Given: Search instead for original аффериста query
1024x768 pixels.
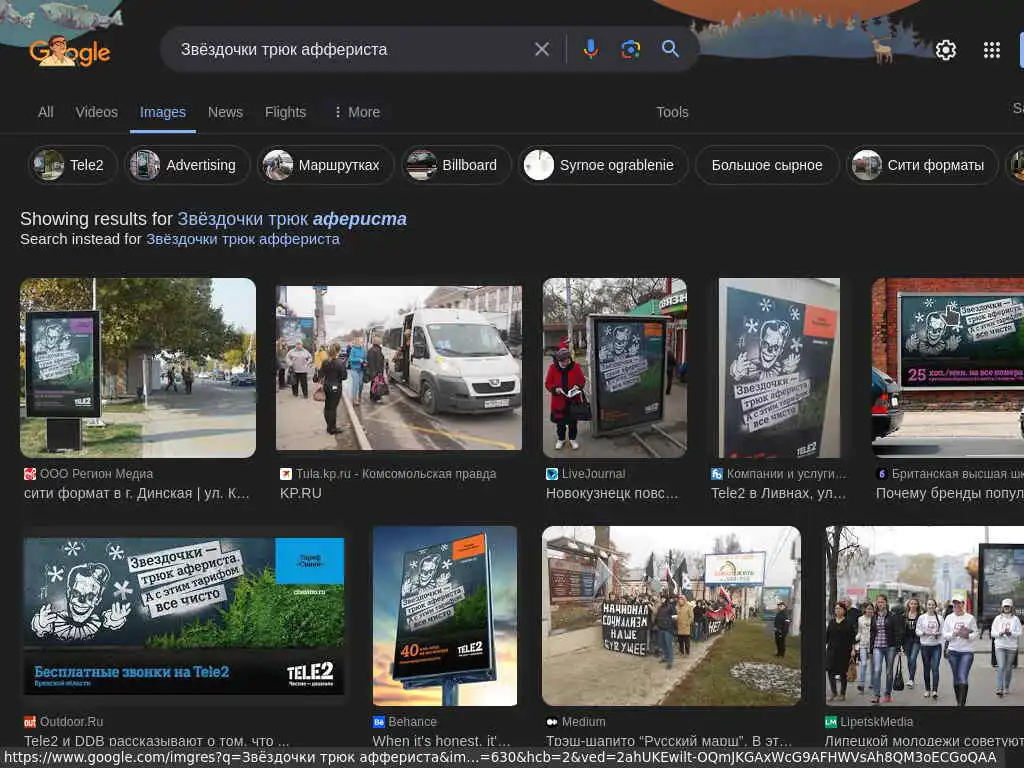Looking at the screenshot, I should pyautogui.click(x=242, y=239).
